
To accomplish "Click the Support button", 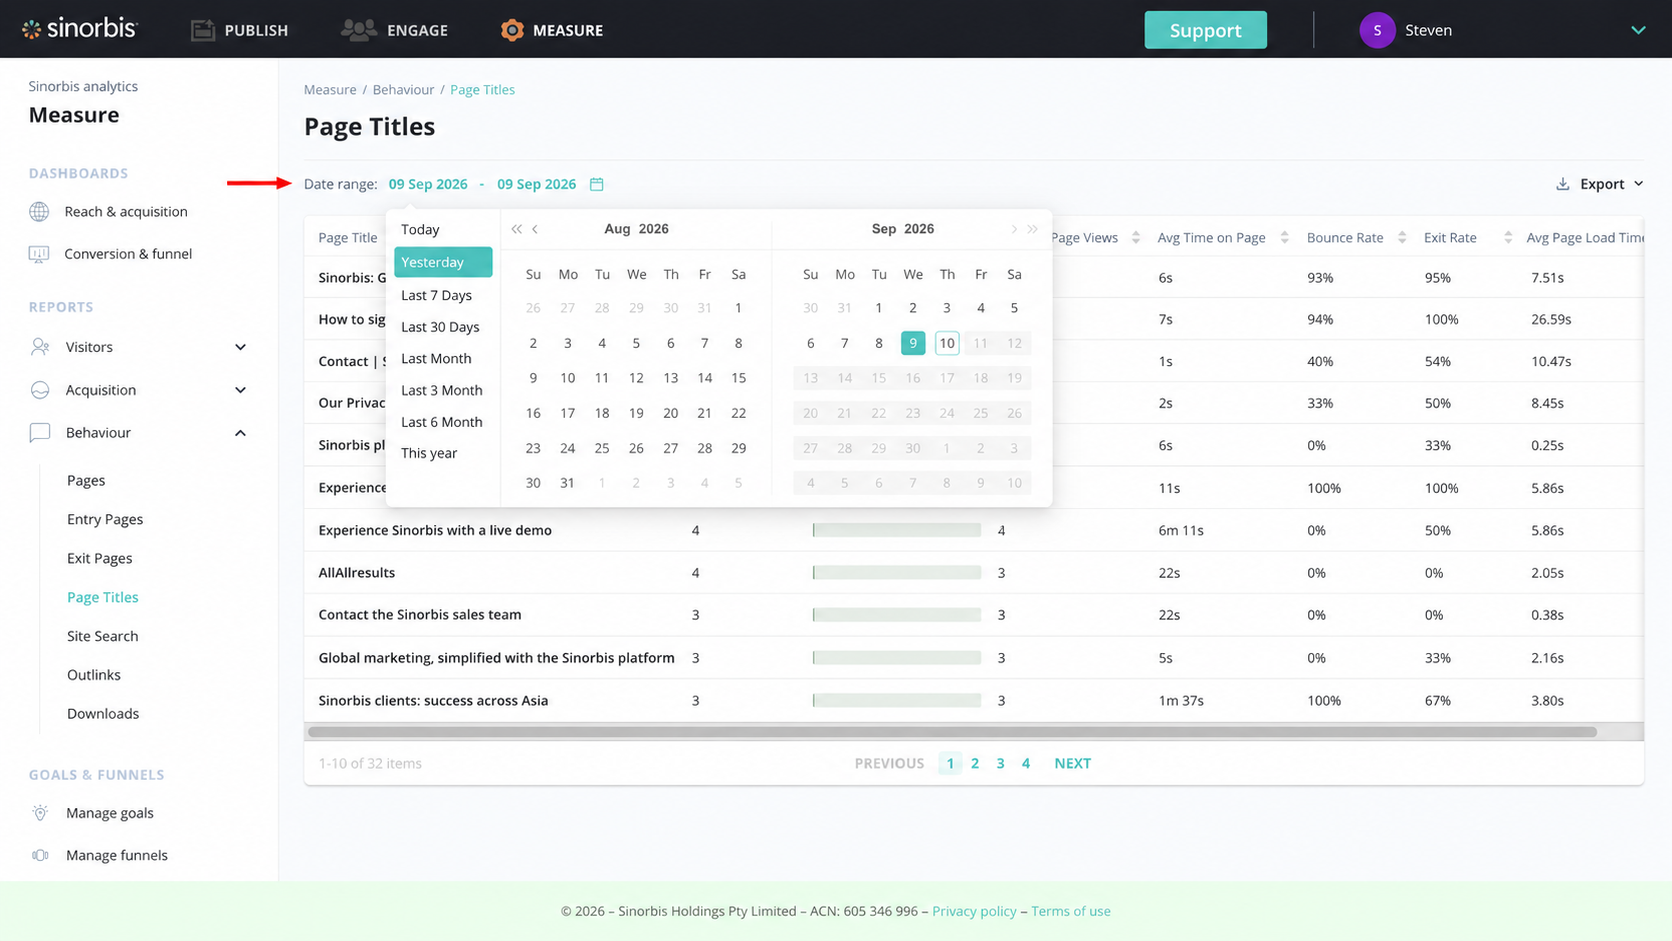I will click(x=1205, y=30).
